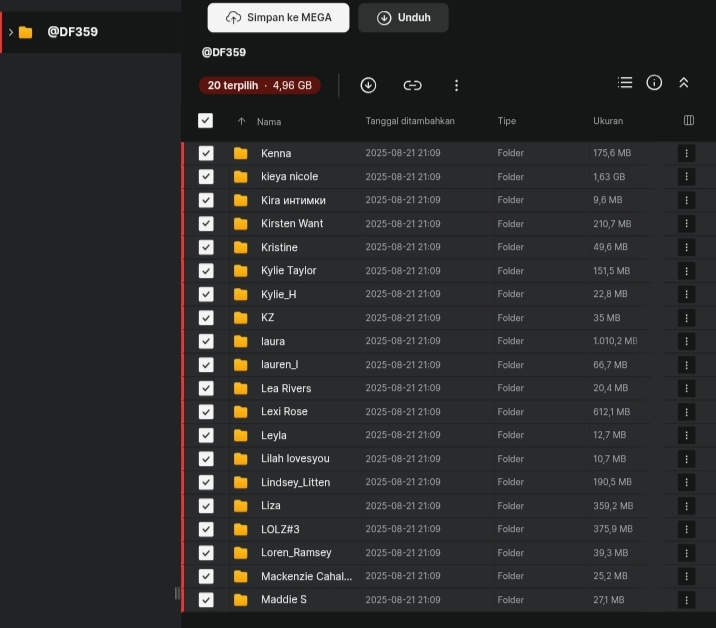This screenshot has height=628, width=716.
Task: Open more options for Kylie Taylor folder
Action: coord(686,271)
